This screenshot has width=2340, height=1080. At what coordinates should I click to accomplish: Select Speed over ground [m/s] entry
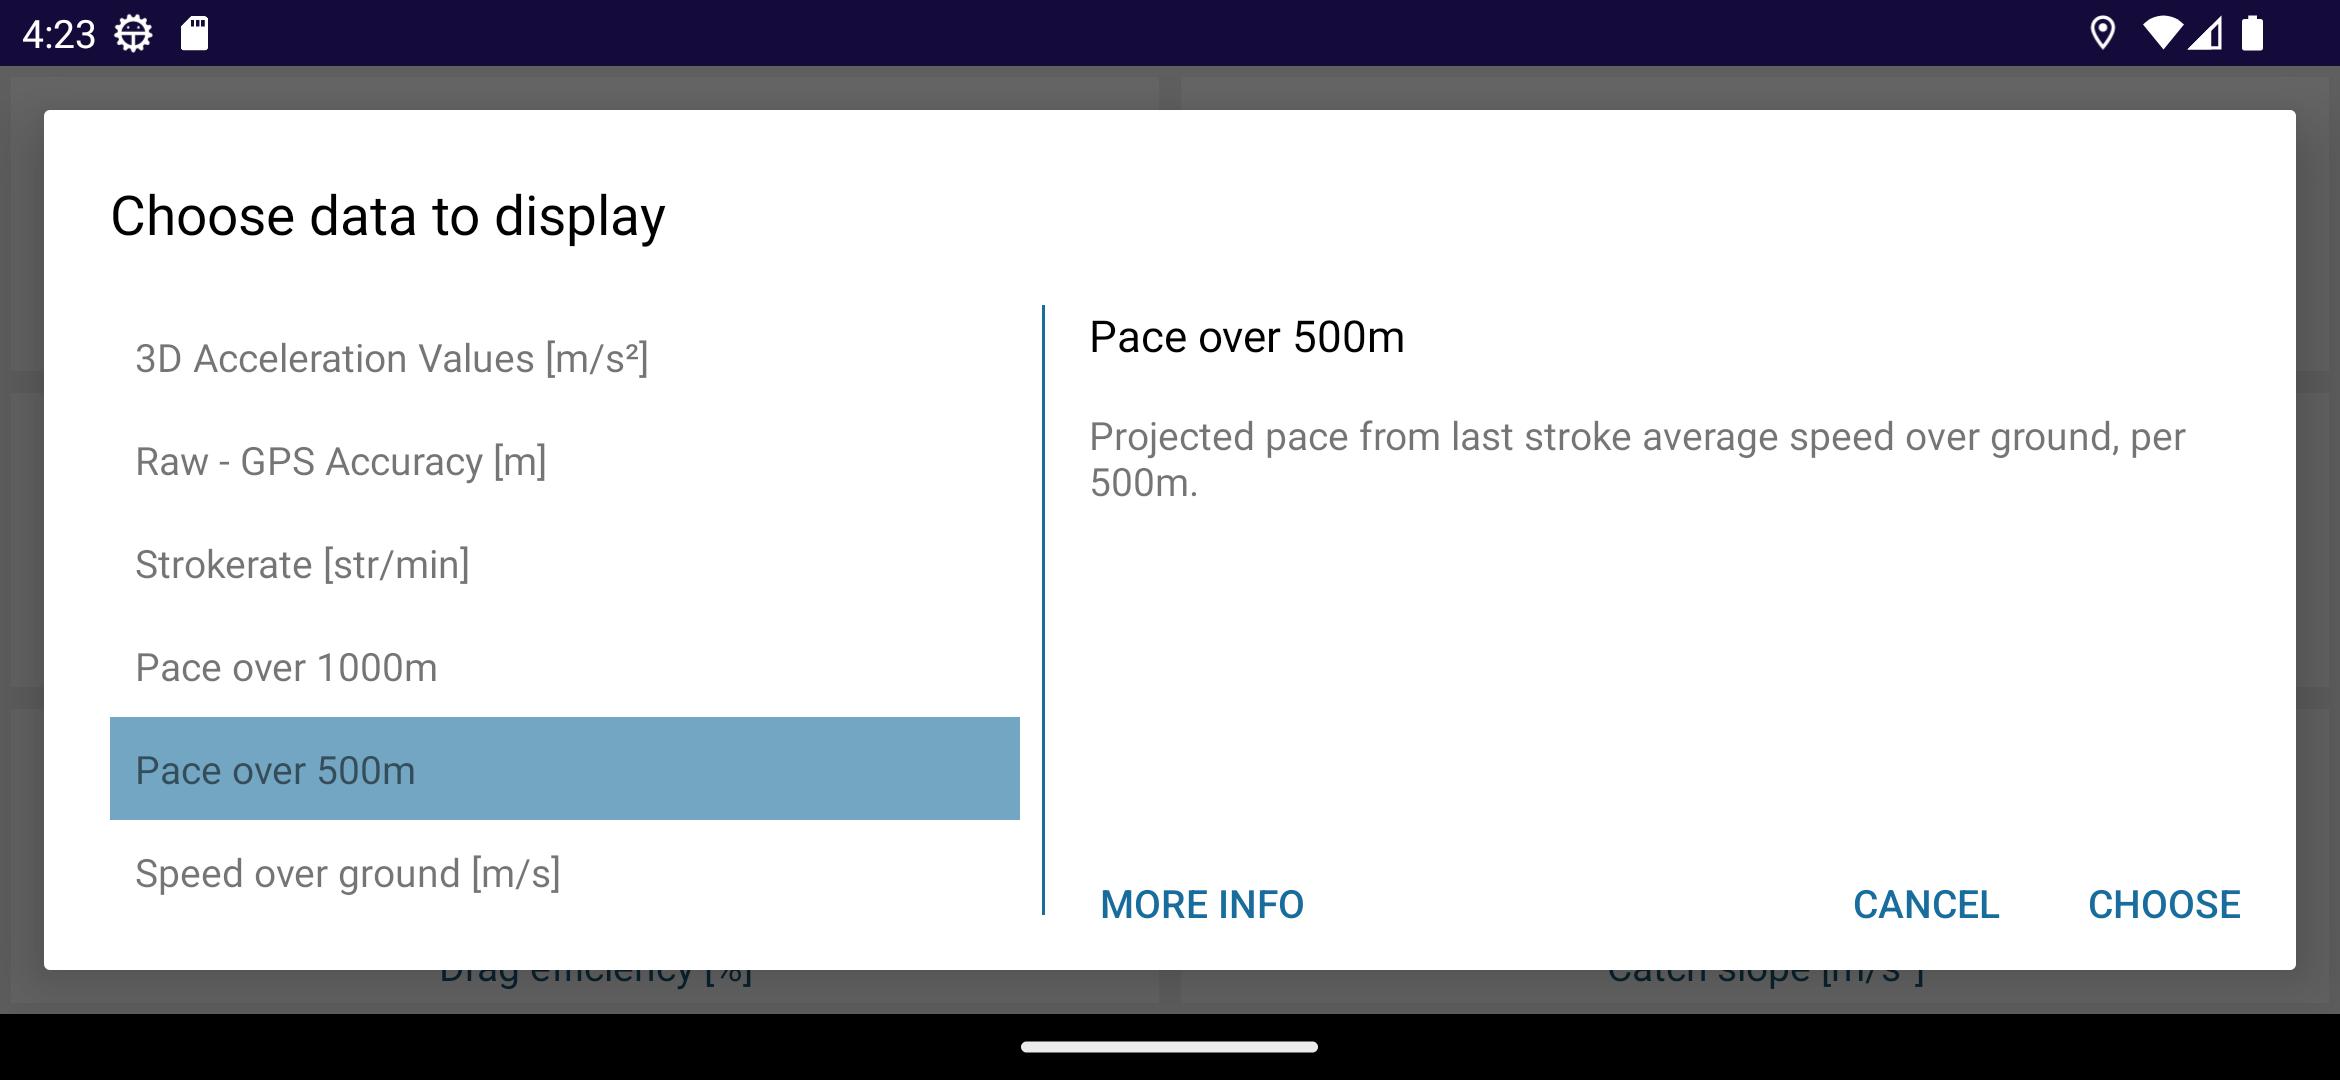[x=565, y=872]
